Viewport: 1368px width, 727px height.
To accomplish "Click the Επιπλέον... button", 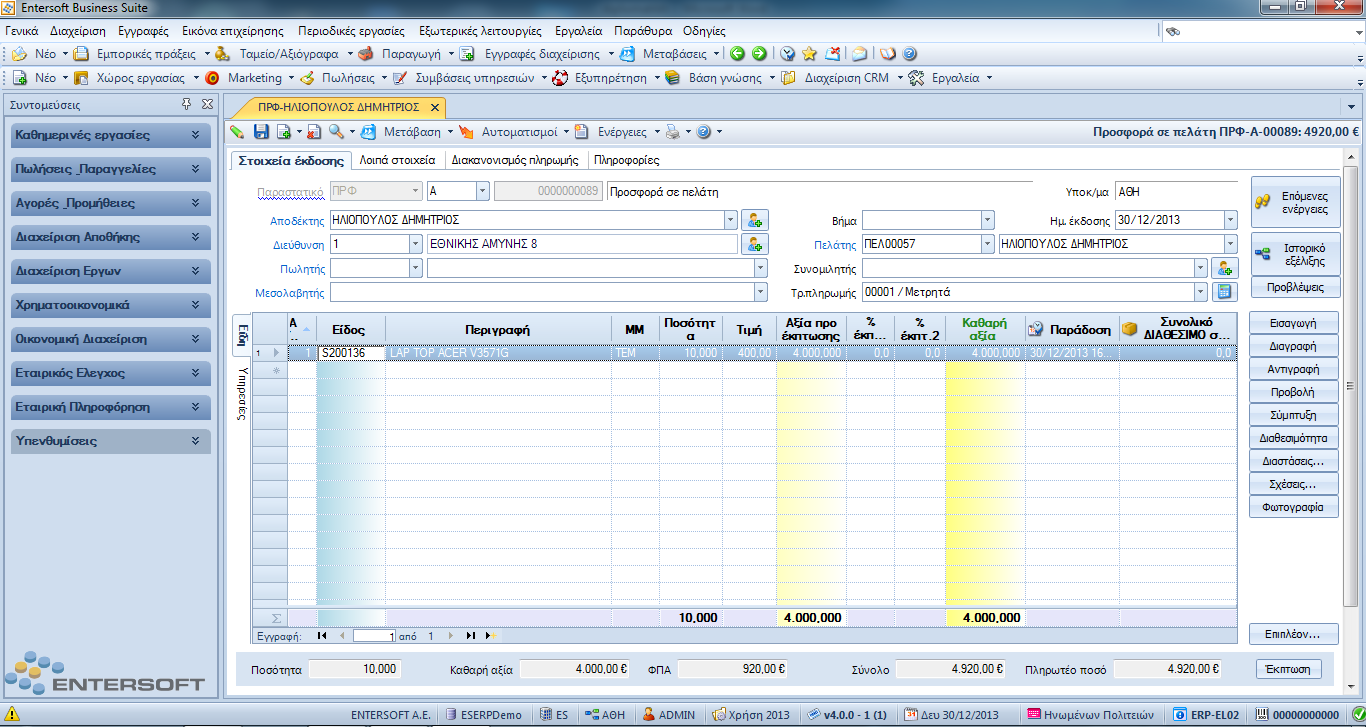I will [x=1294, y=634].
